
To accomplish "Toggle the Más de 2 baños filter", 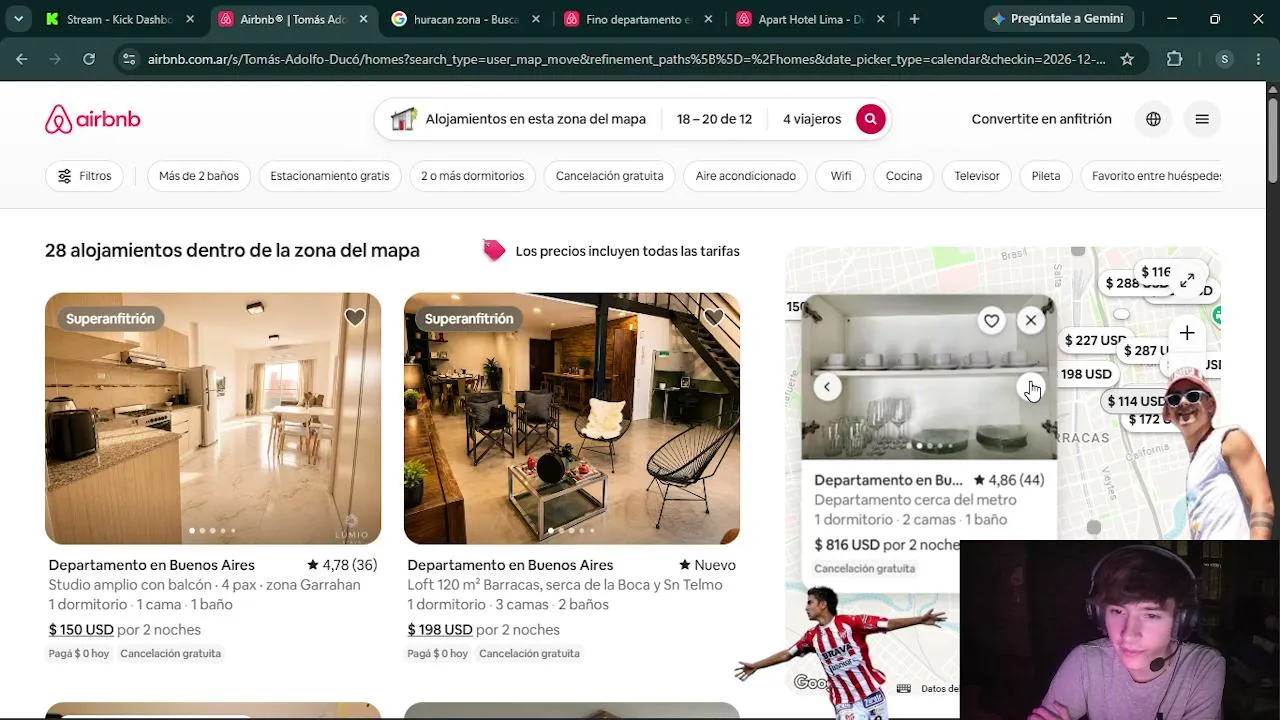I will point(199,176).
